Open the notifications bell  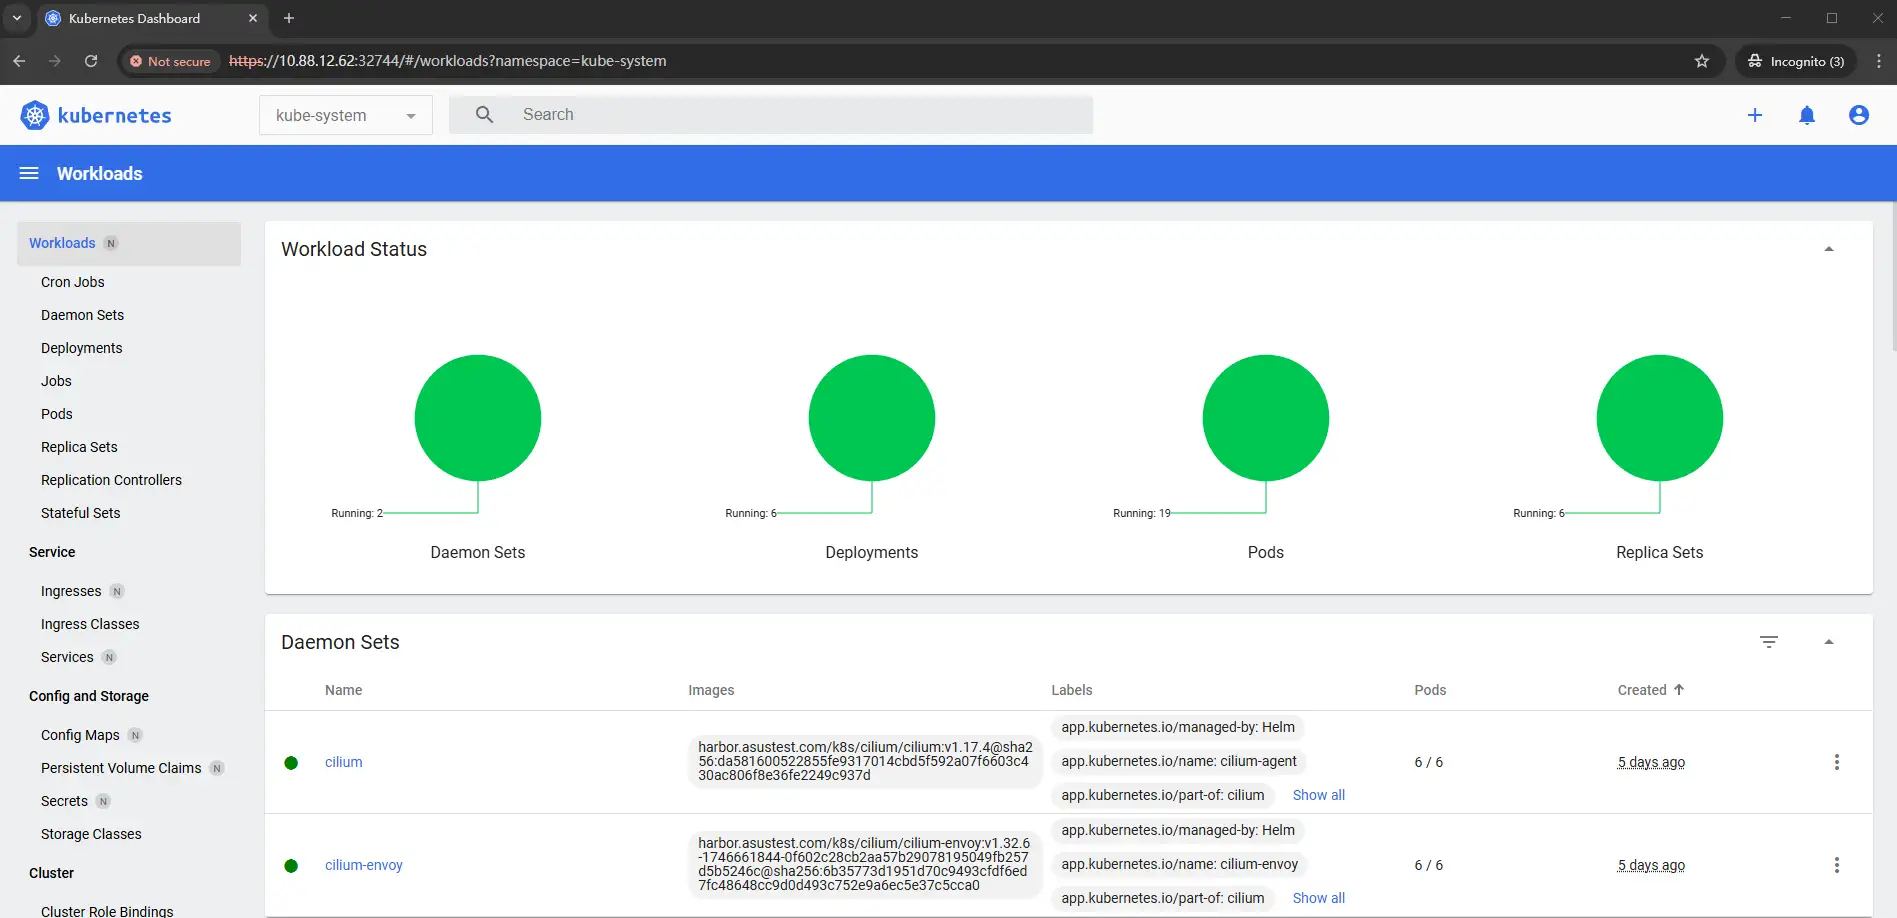click(x=1806, y=115)
